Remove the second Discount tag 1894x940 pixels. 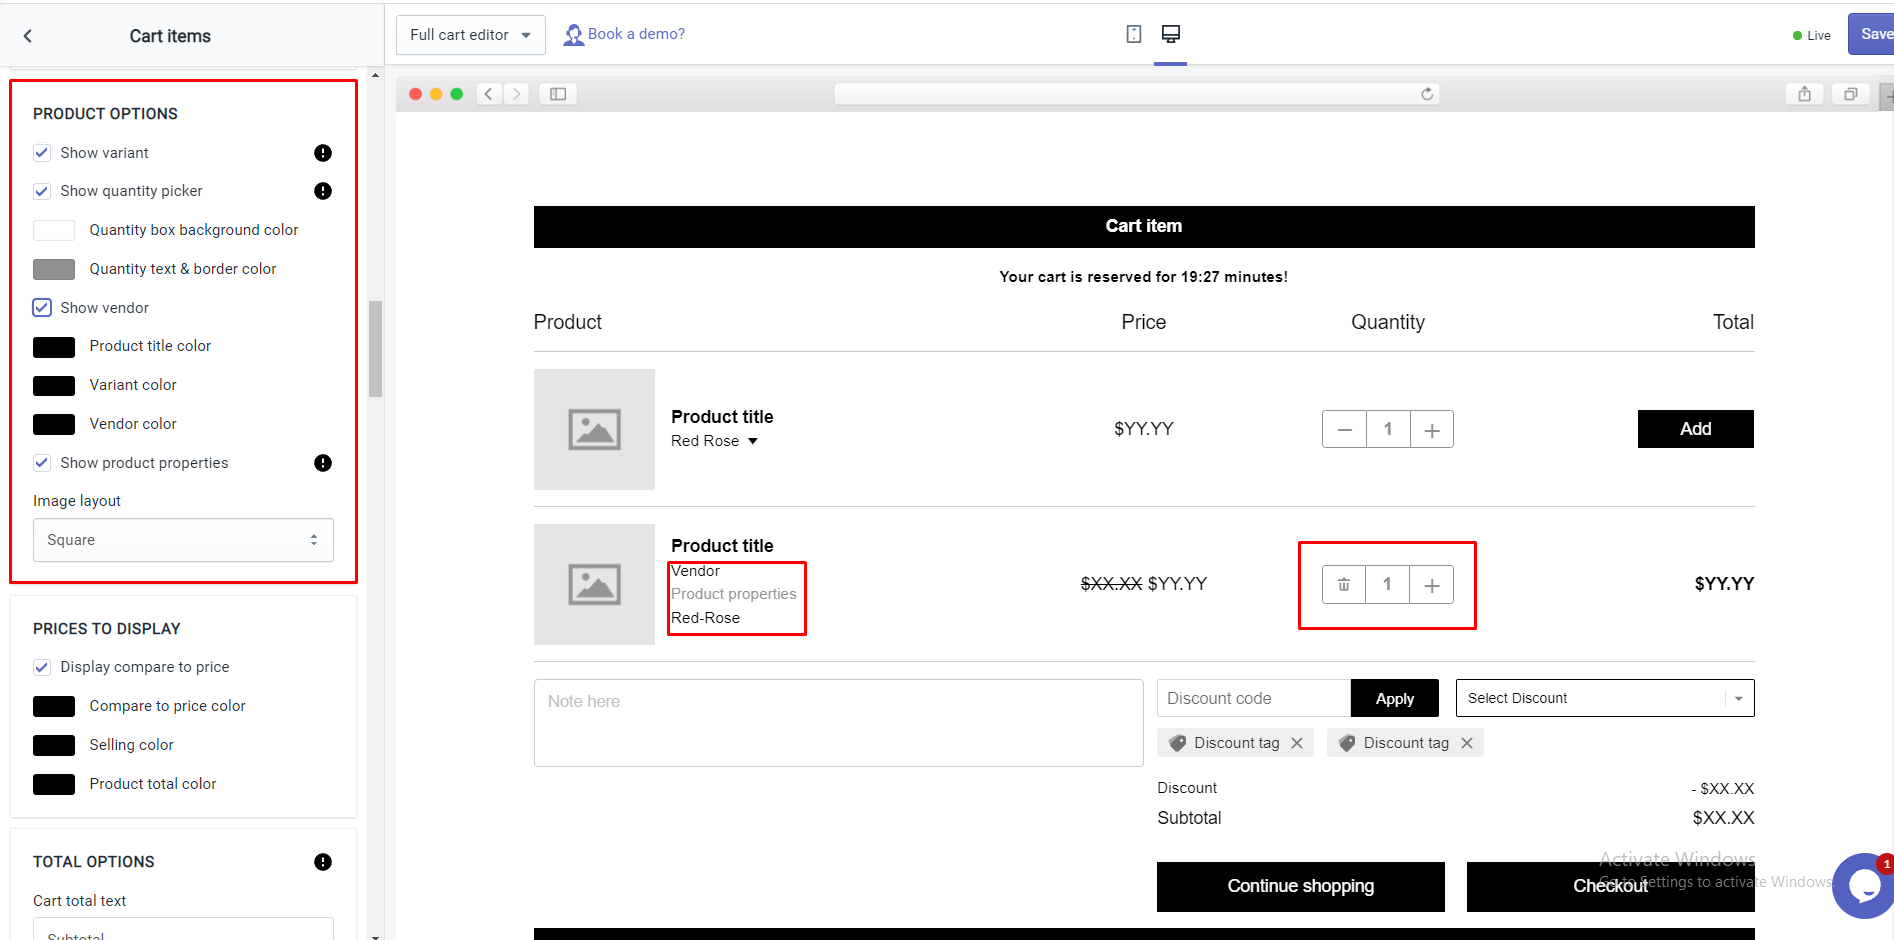click(1467, 743)
